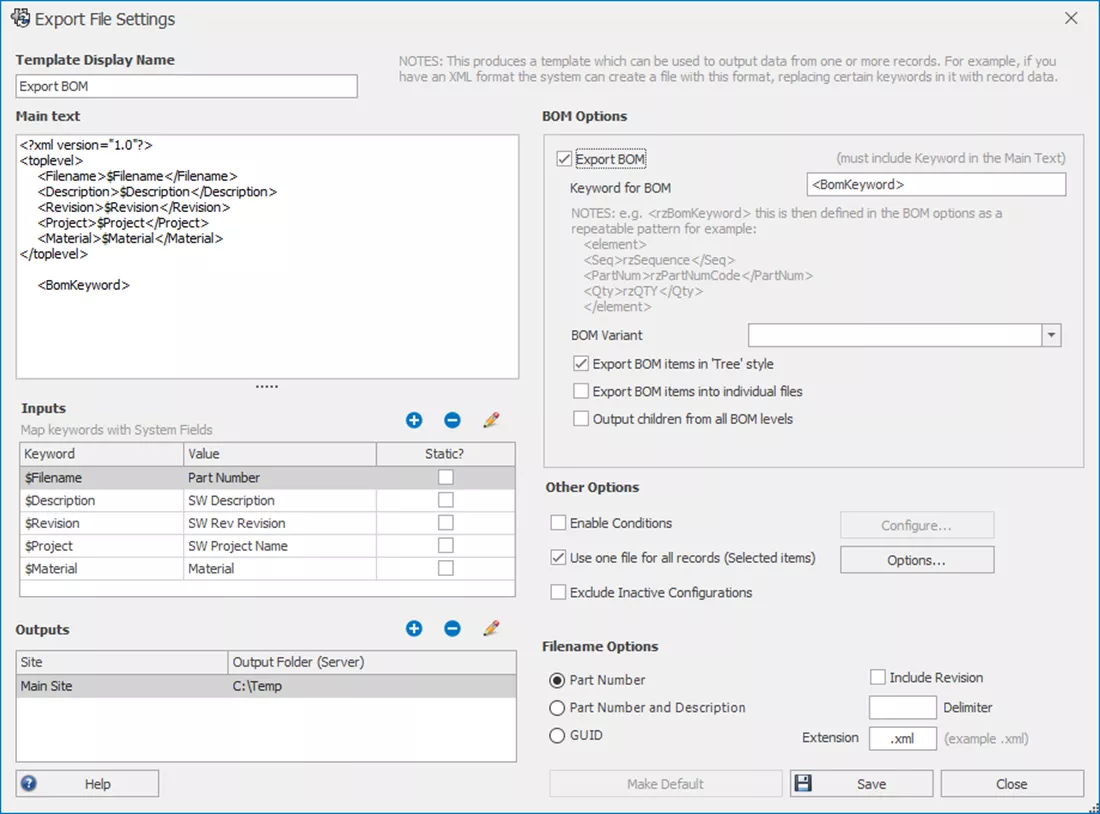This screenshot has height=814, width=1100.
Task: Click the Template Display Name field
Action: point(186,87)
